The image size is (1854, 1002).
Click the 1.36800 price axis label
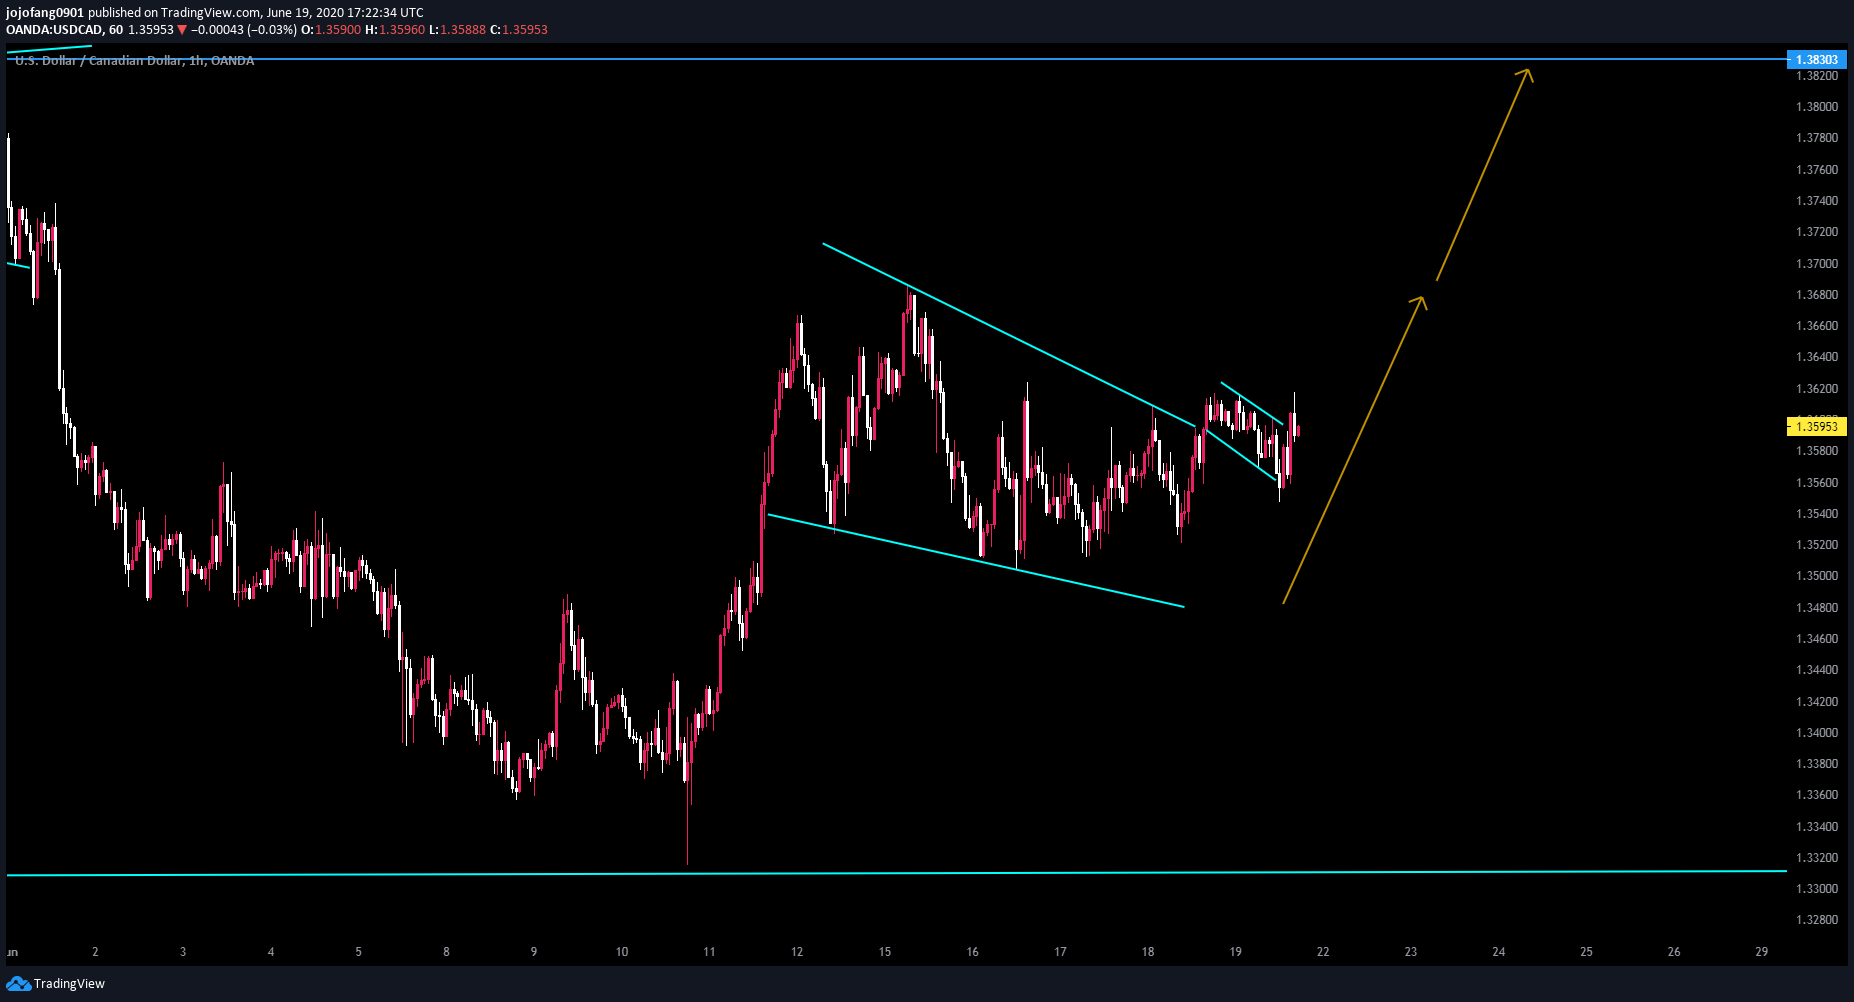(x=1817, y=295)
